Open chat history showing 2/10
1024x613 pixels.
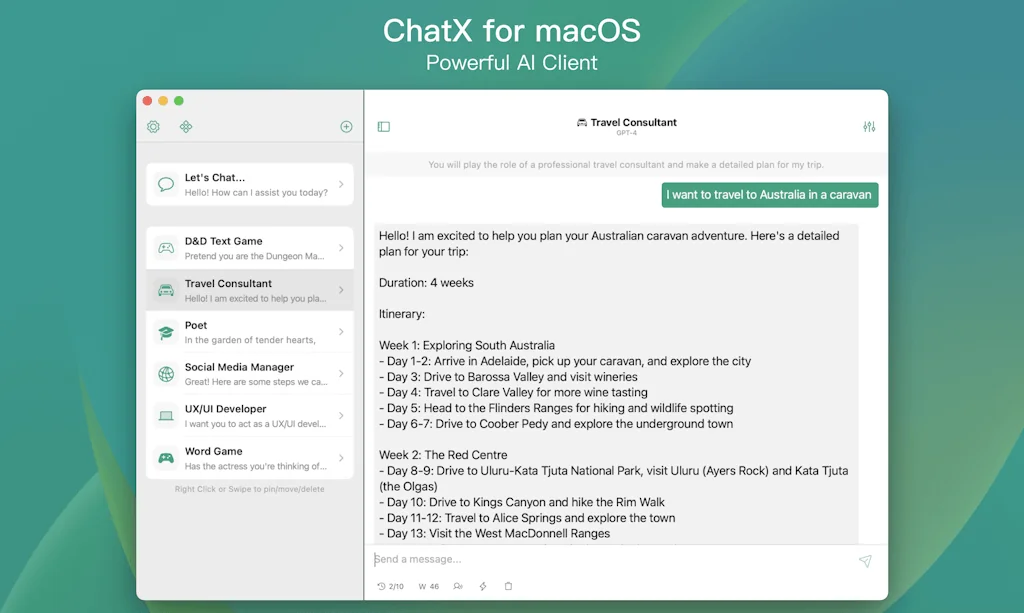(x=389, y=587)
